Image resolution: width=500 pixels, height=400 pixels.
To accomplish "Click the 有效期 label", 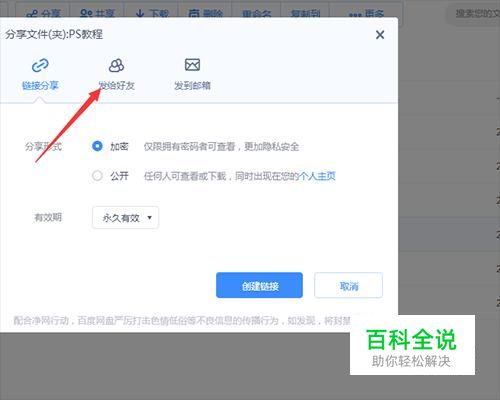I will pyautogui.click(x=48, y=217).
